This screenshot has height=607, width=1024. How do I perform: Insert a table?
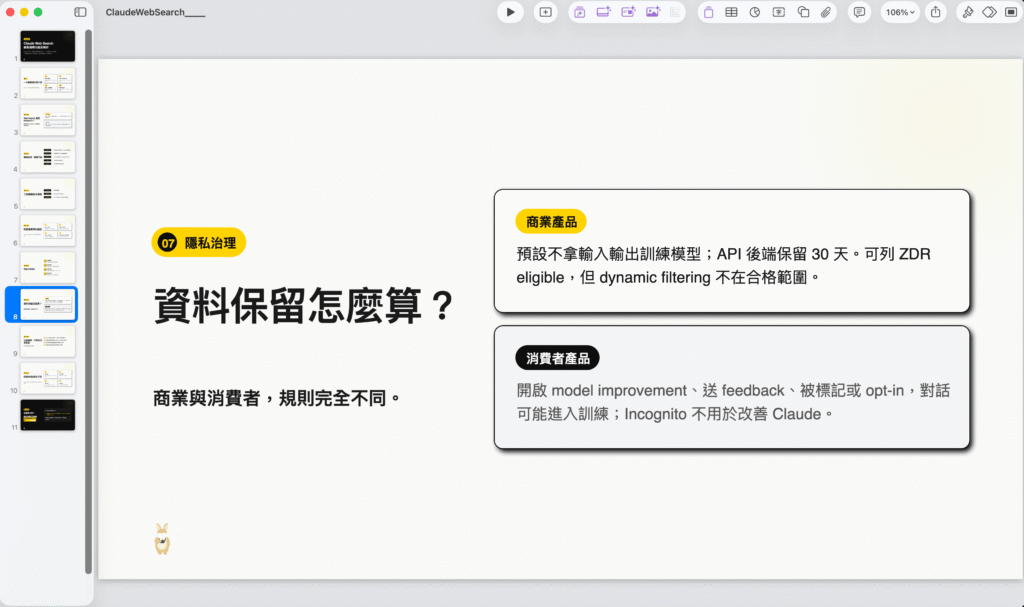coord(731,12)
